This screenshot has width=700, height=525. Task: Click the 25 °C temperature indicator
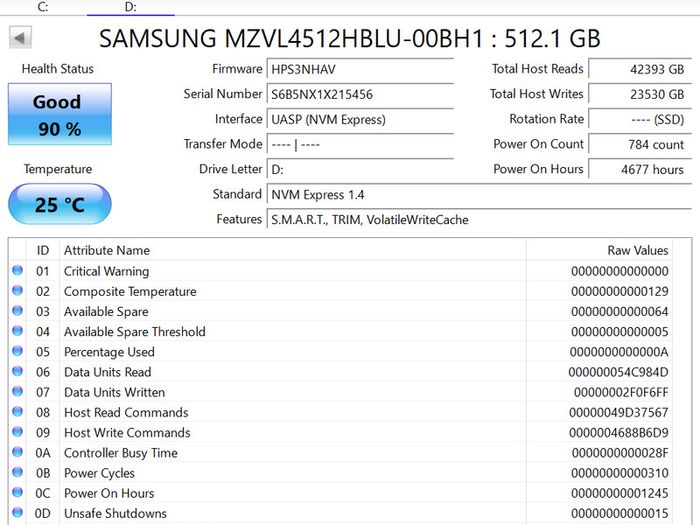[x=60, y=204]
